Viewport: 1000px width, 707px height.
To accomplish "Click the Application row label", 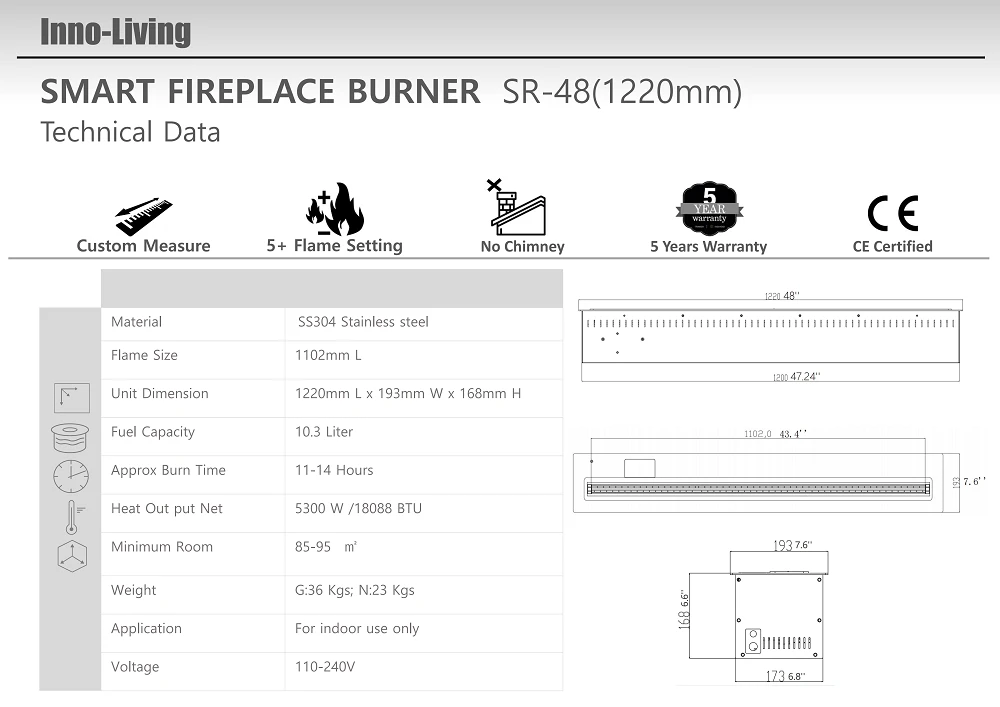I will [x=146, y=628].
